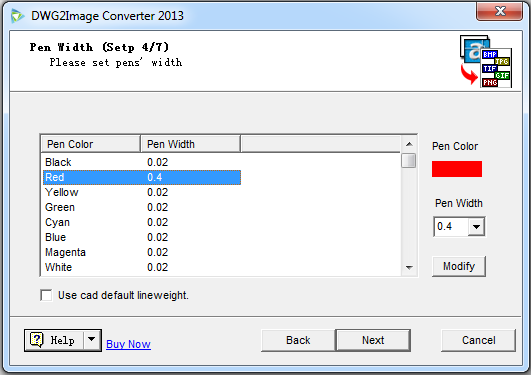The width and height of the screenshot is (531, 375).
Task: Select the Black pen row
Action: tap(142, 162)
